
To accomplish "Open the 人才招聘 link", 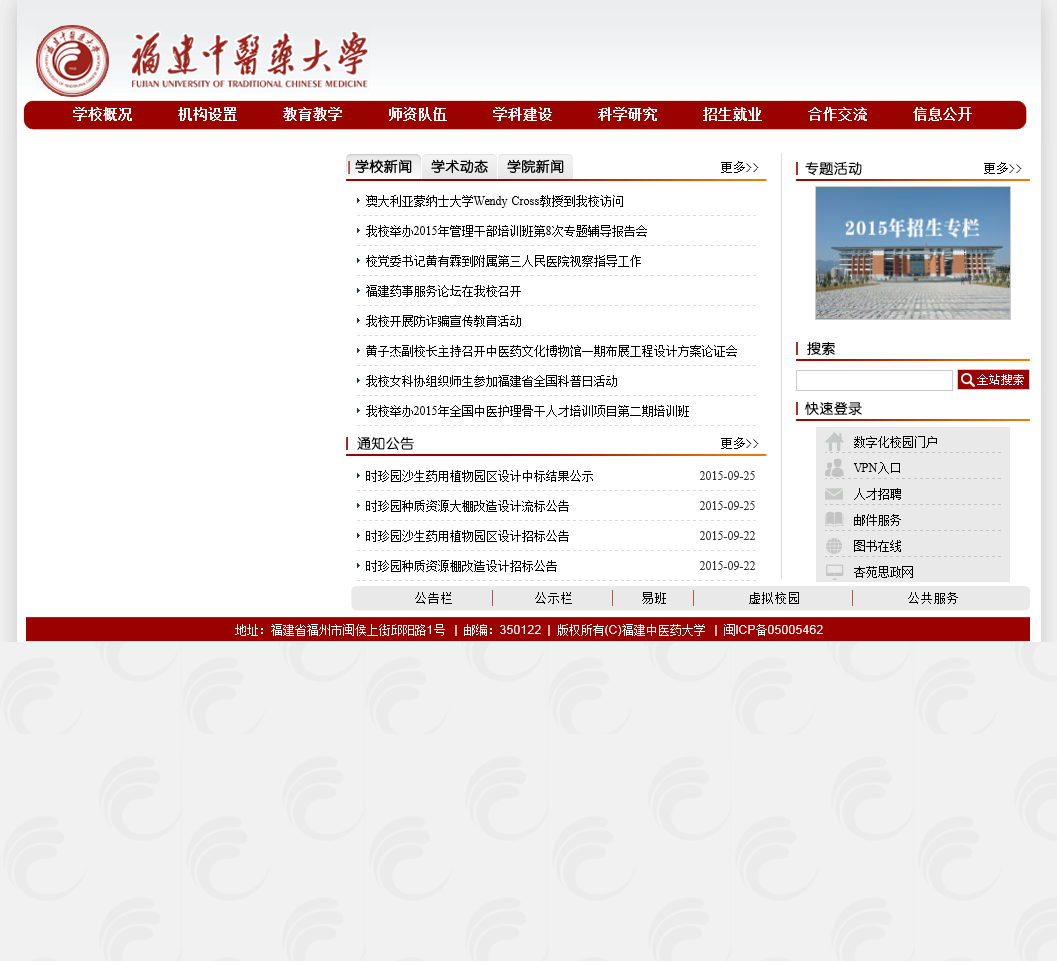I will click(x=877, y=494).
